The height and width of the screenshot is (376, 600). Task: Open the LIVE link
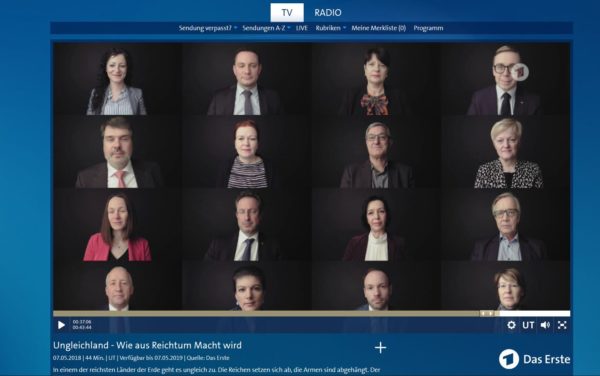click(302, 28)
